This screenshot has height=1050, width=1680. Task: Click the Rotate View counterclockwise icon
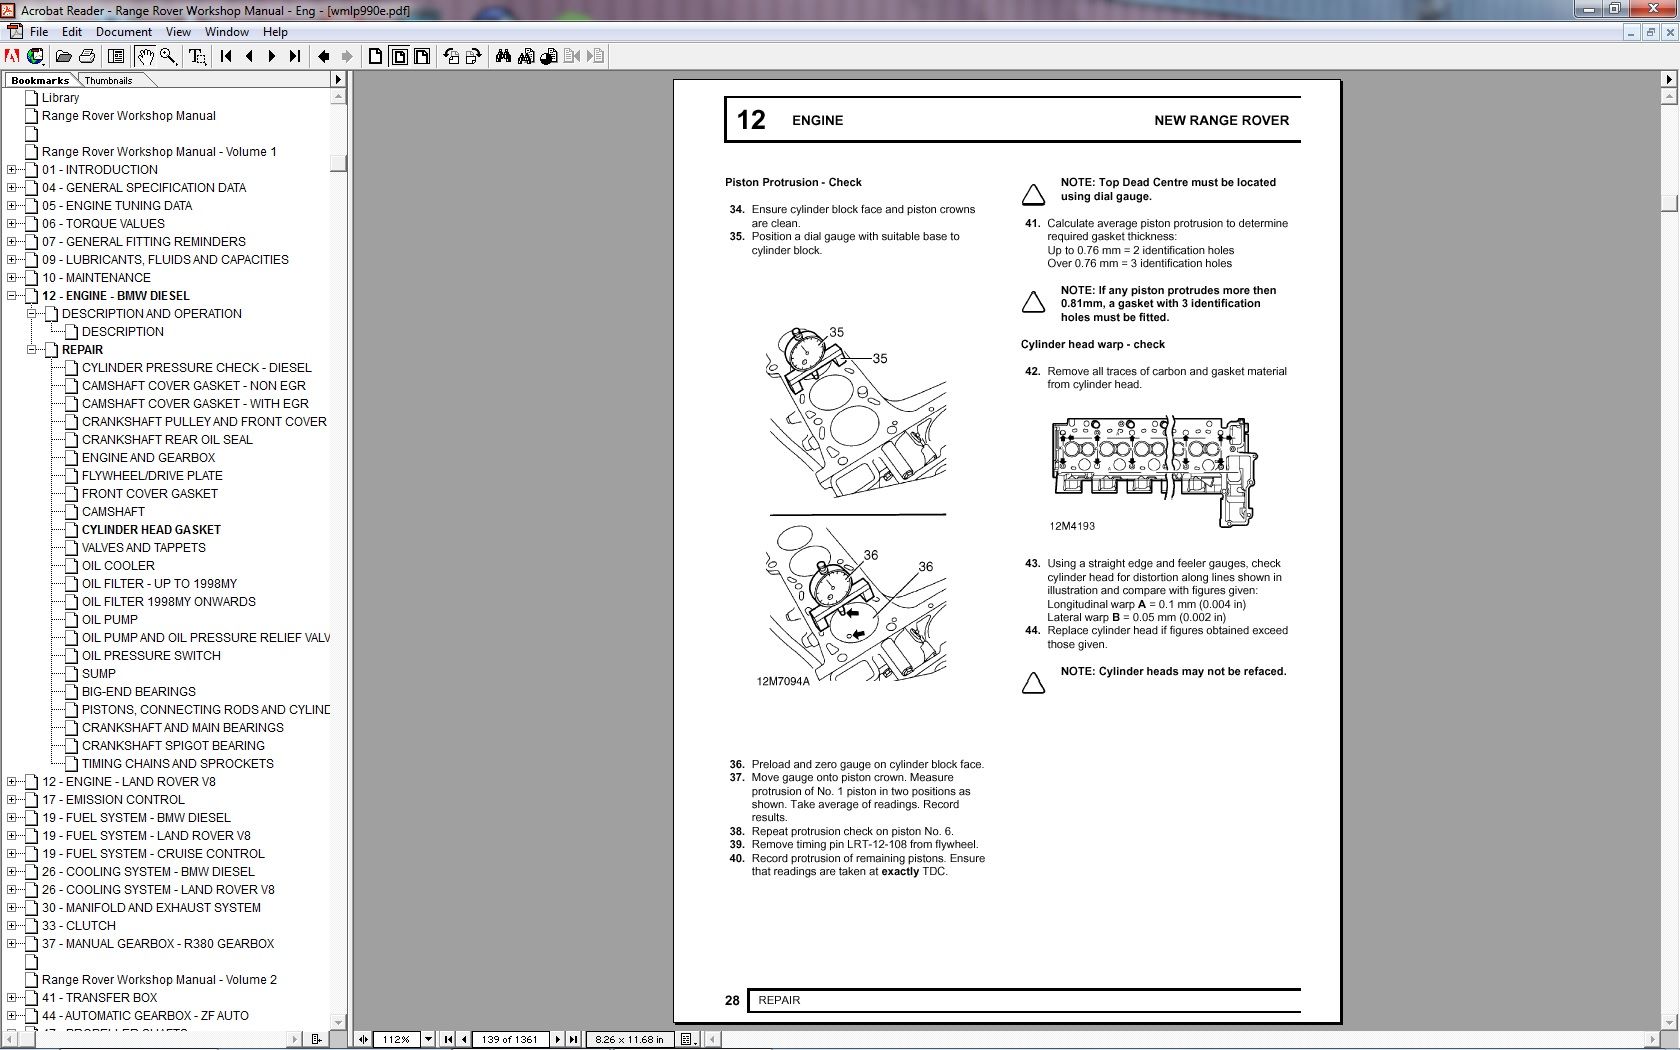pyautogui.click(x=451, y=56)
